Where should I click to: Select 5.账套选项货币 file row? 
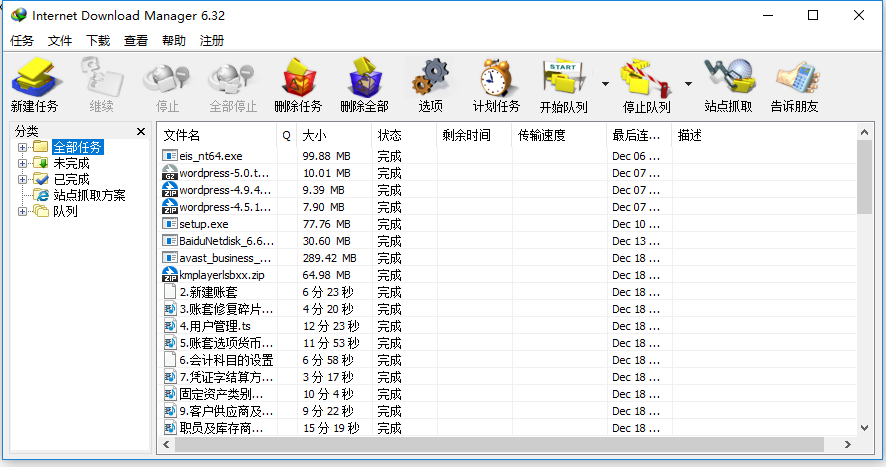pos(506,343)
